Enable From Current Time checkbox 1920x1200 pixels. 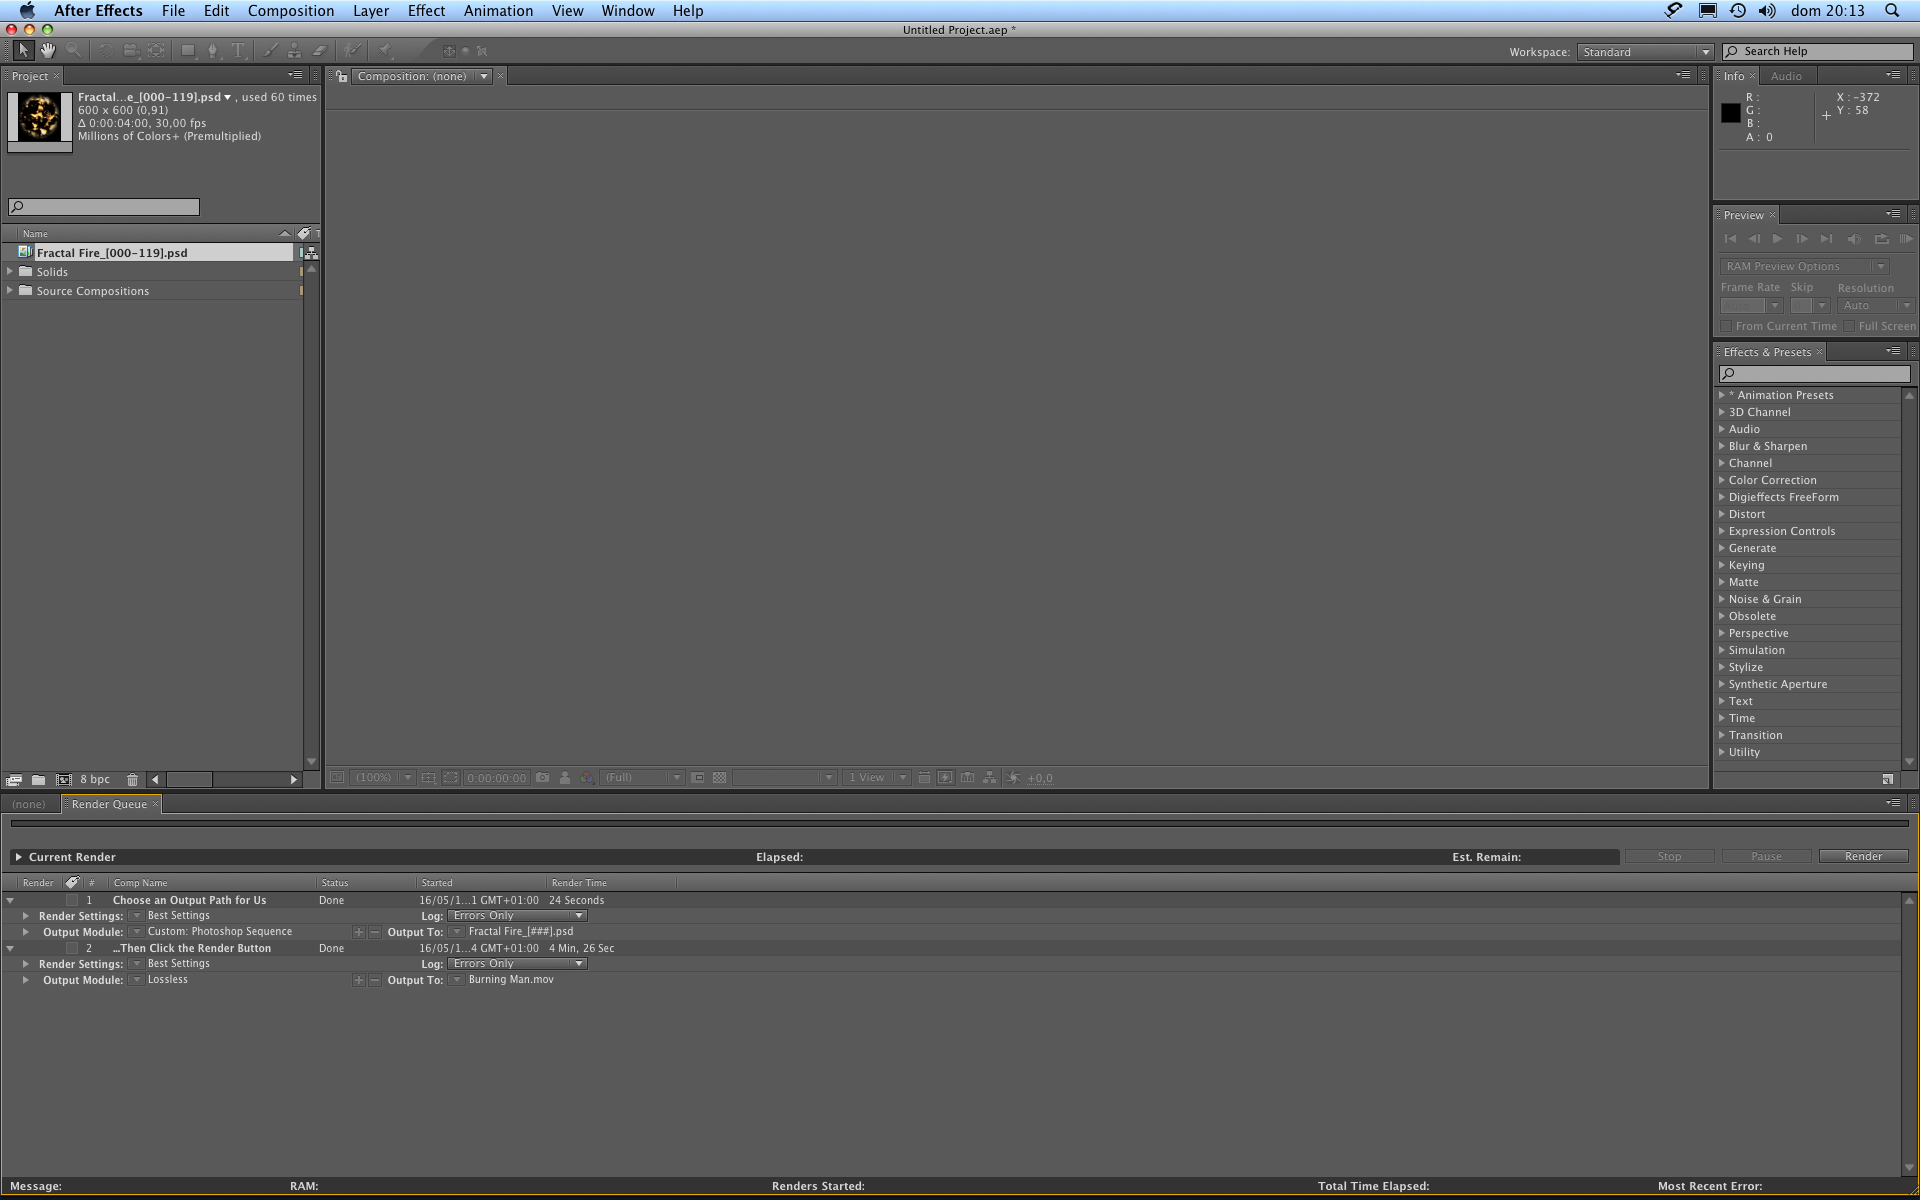pyautogui.click(x=1726, y=326)
